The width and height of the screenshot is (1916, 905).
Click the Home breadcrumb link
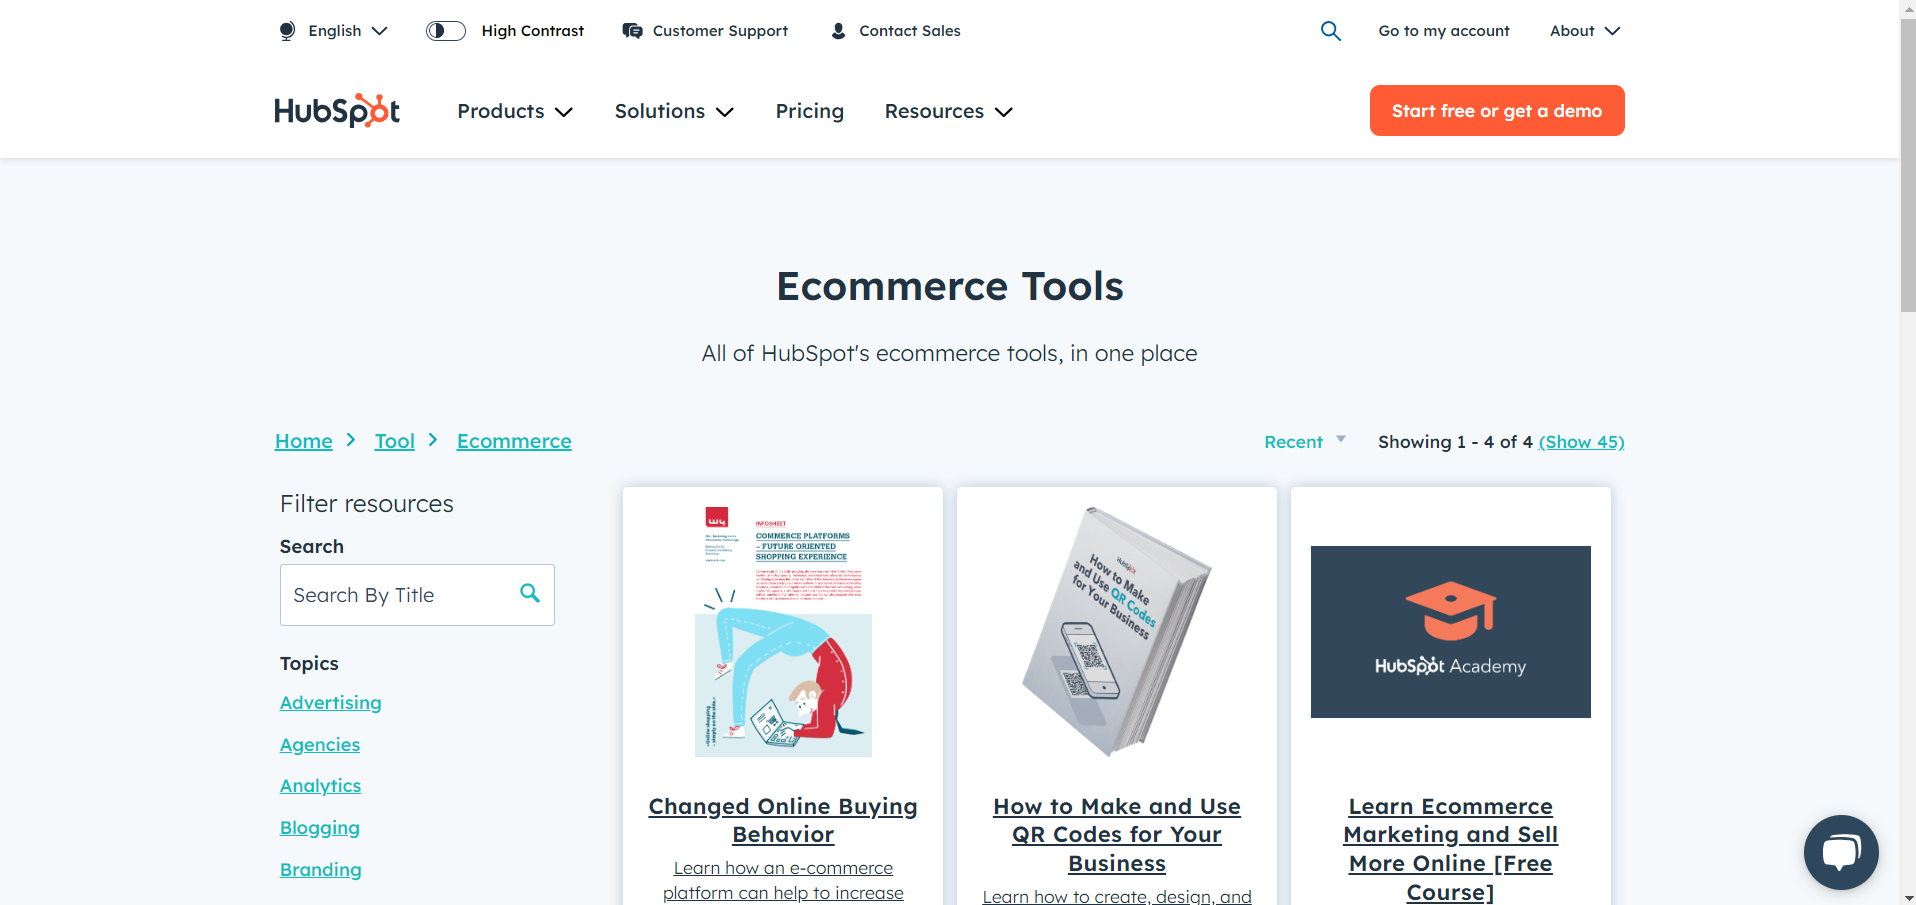tap(304, 441)
